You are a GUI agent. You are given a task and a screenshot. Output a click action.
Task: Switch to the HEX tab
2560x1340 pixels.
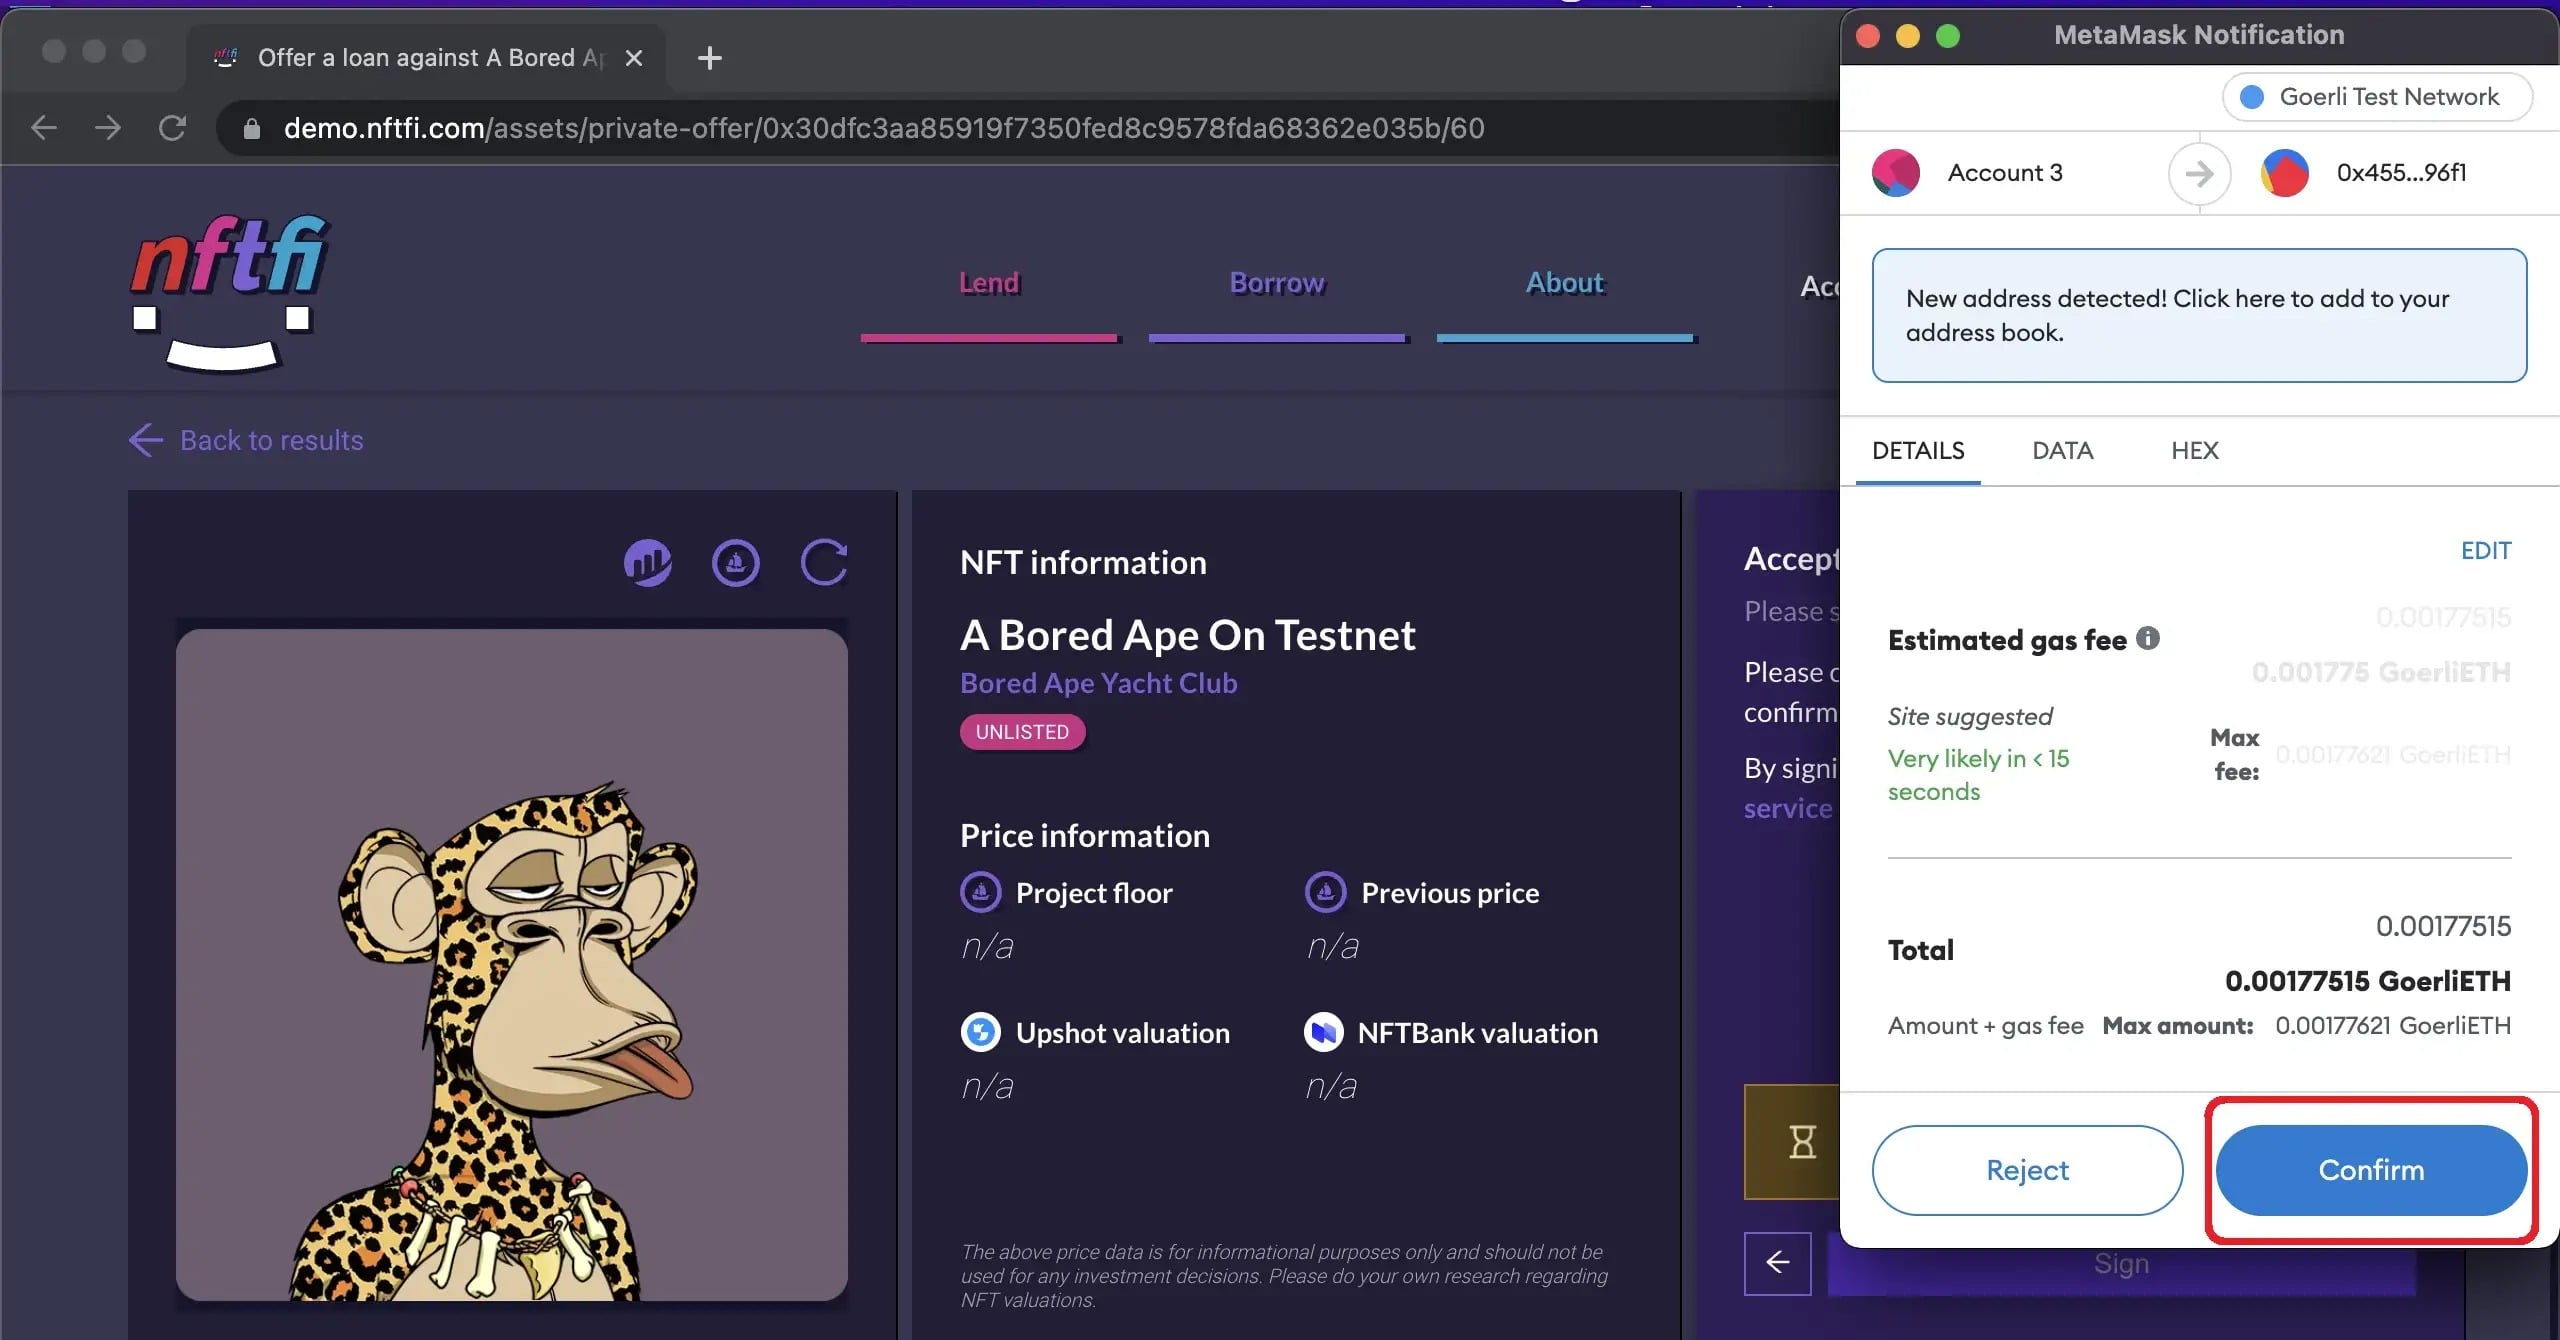2194,451
